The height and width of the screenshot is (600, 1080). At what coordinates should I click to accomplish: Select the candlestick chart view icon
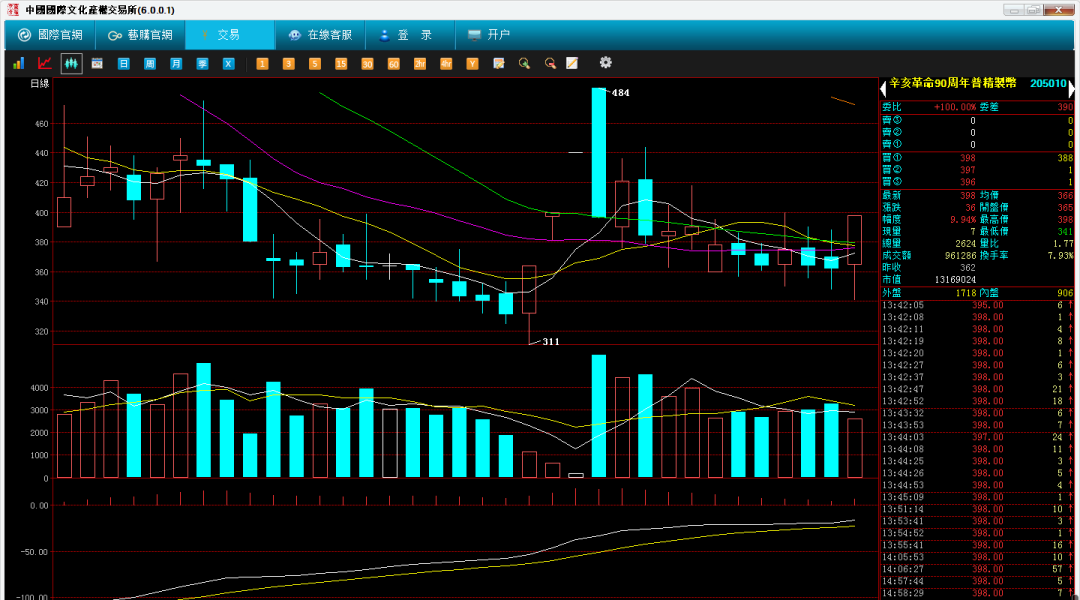point(71,63)
